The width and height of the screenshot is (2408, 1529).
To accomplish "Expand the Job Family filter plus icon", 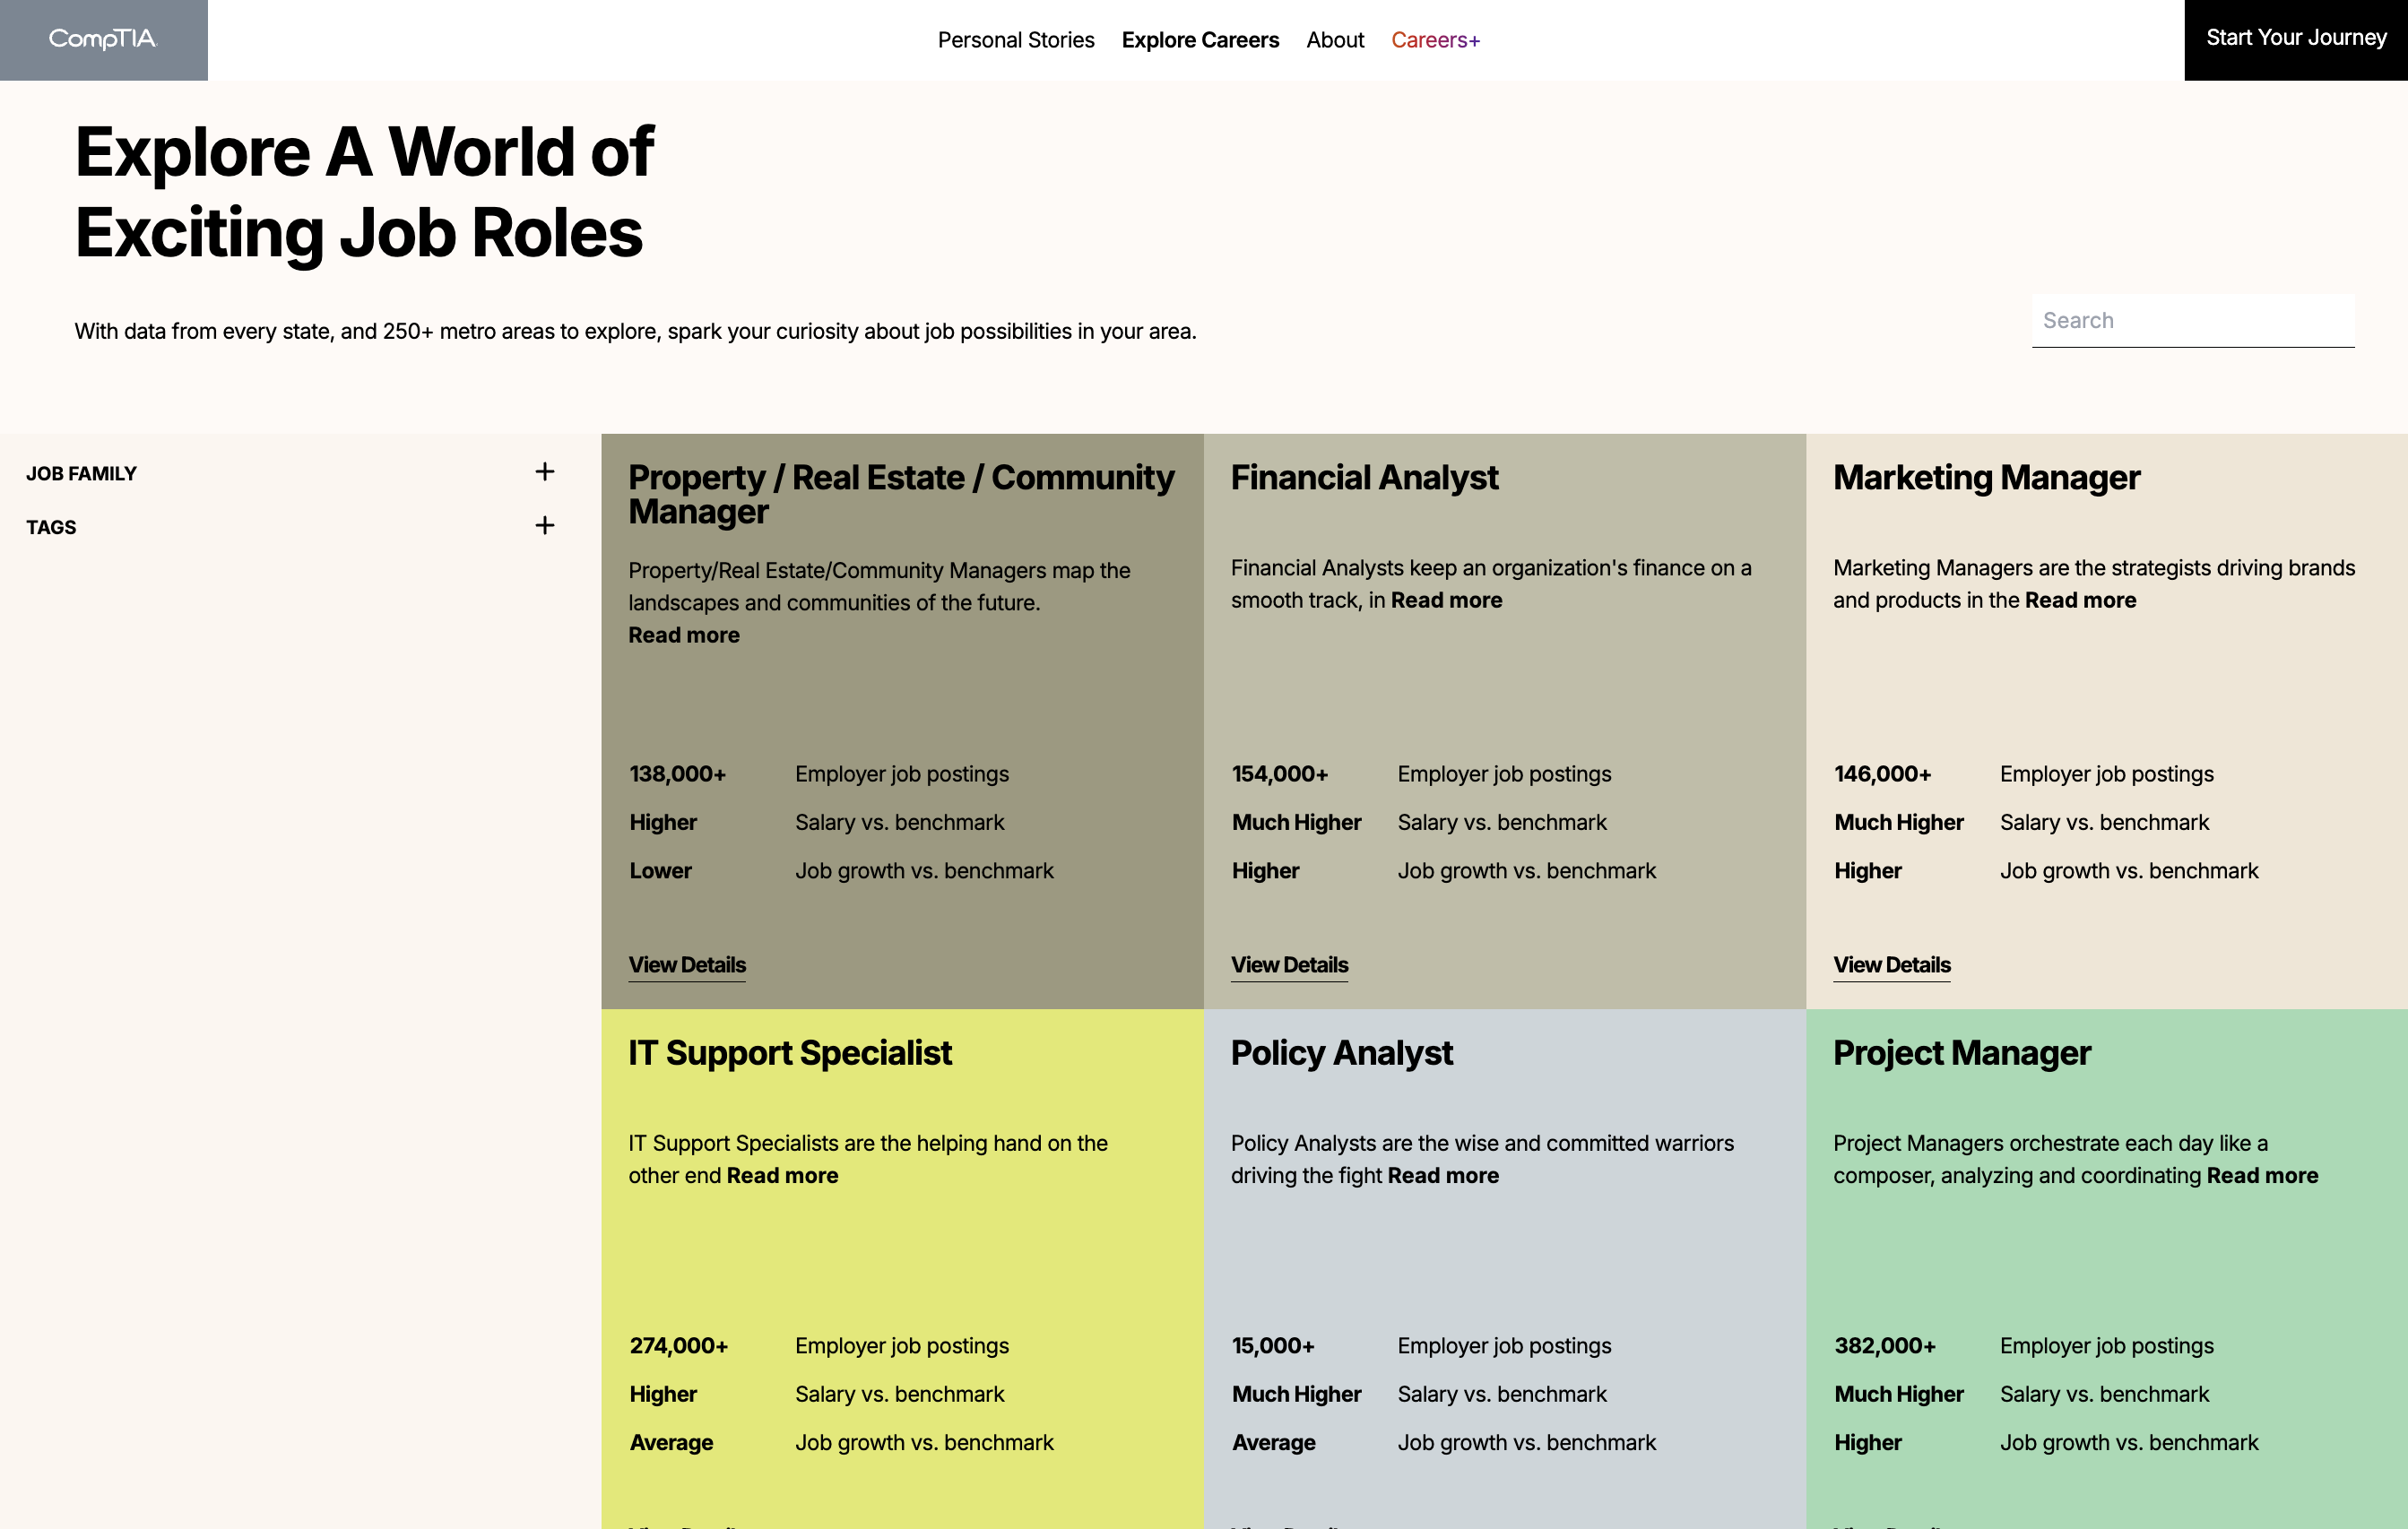I will tap(544, 472).
